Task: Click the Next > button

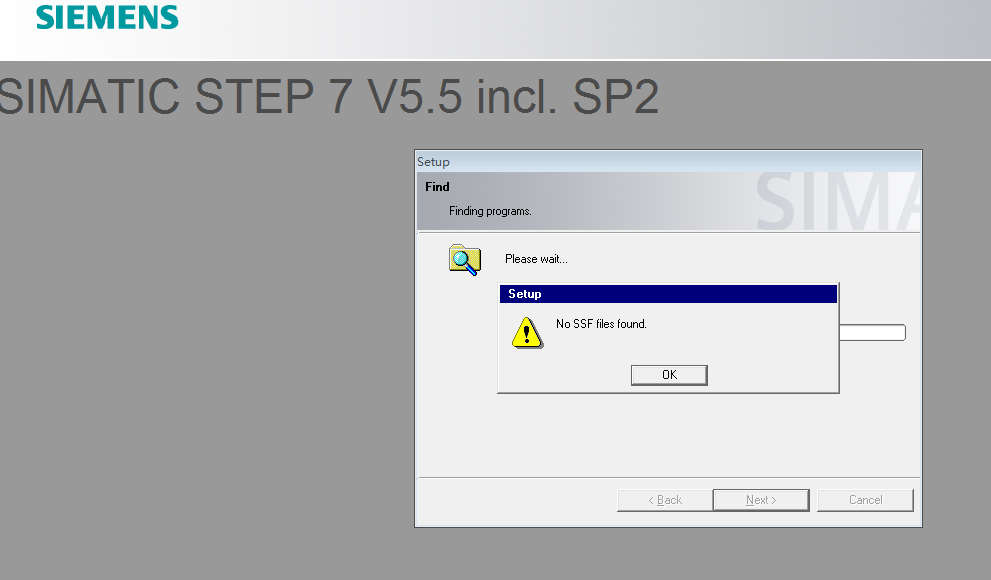Action: [x=761, y=500]
